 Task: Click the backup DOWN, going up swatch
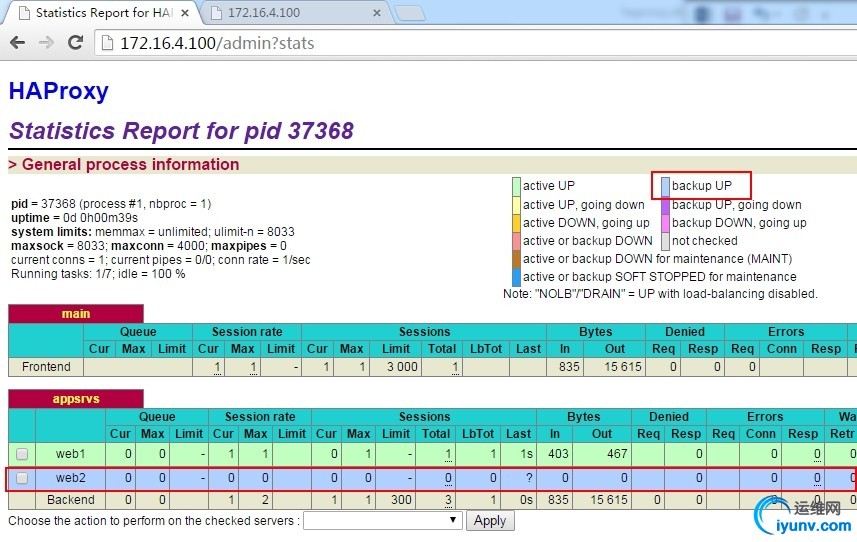(665, 222)
